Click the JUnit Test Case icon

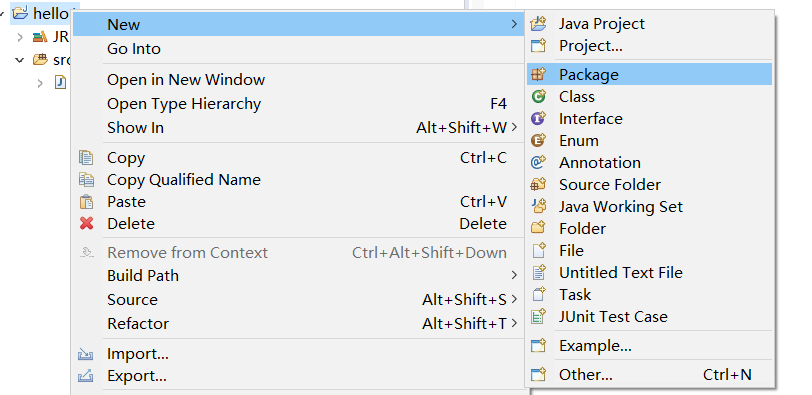(x=539, y=316)
